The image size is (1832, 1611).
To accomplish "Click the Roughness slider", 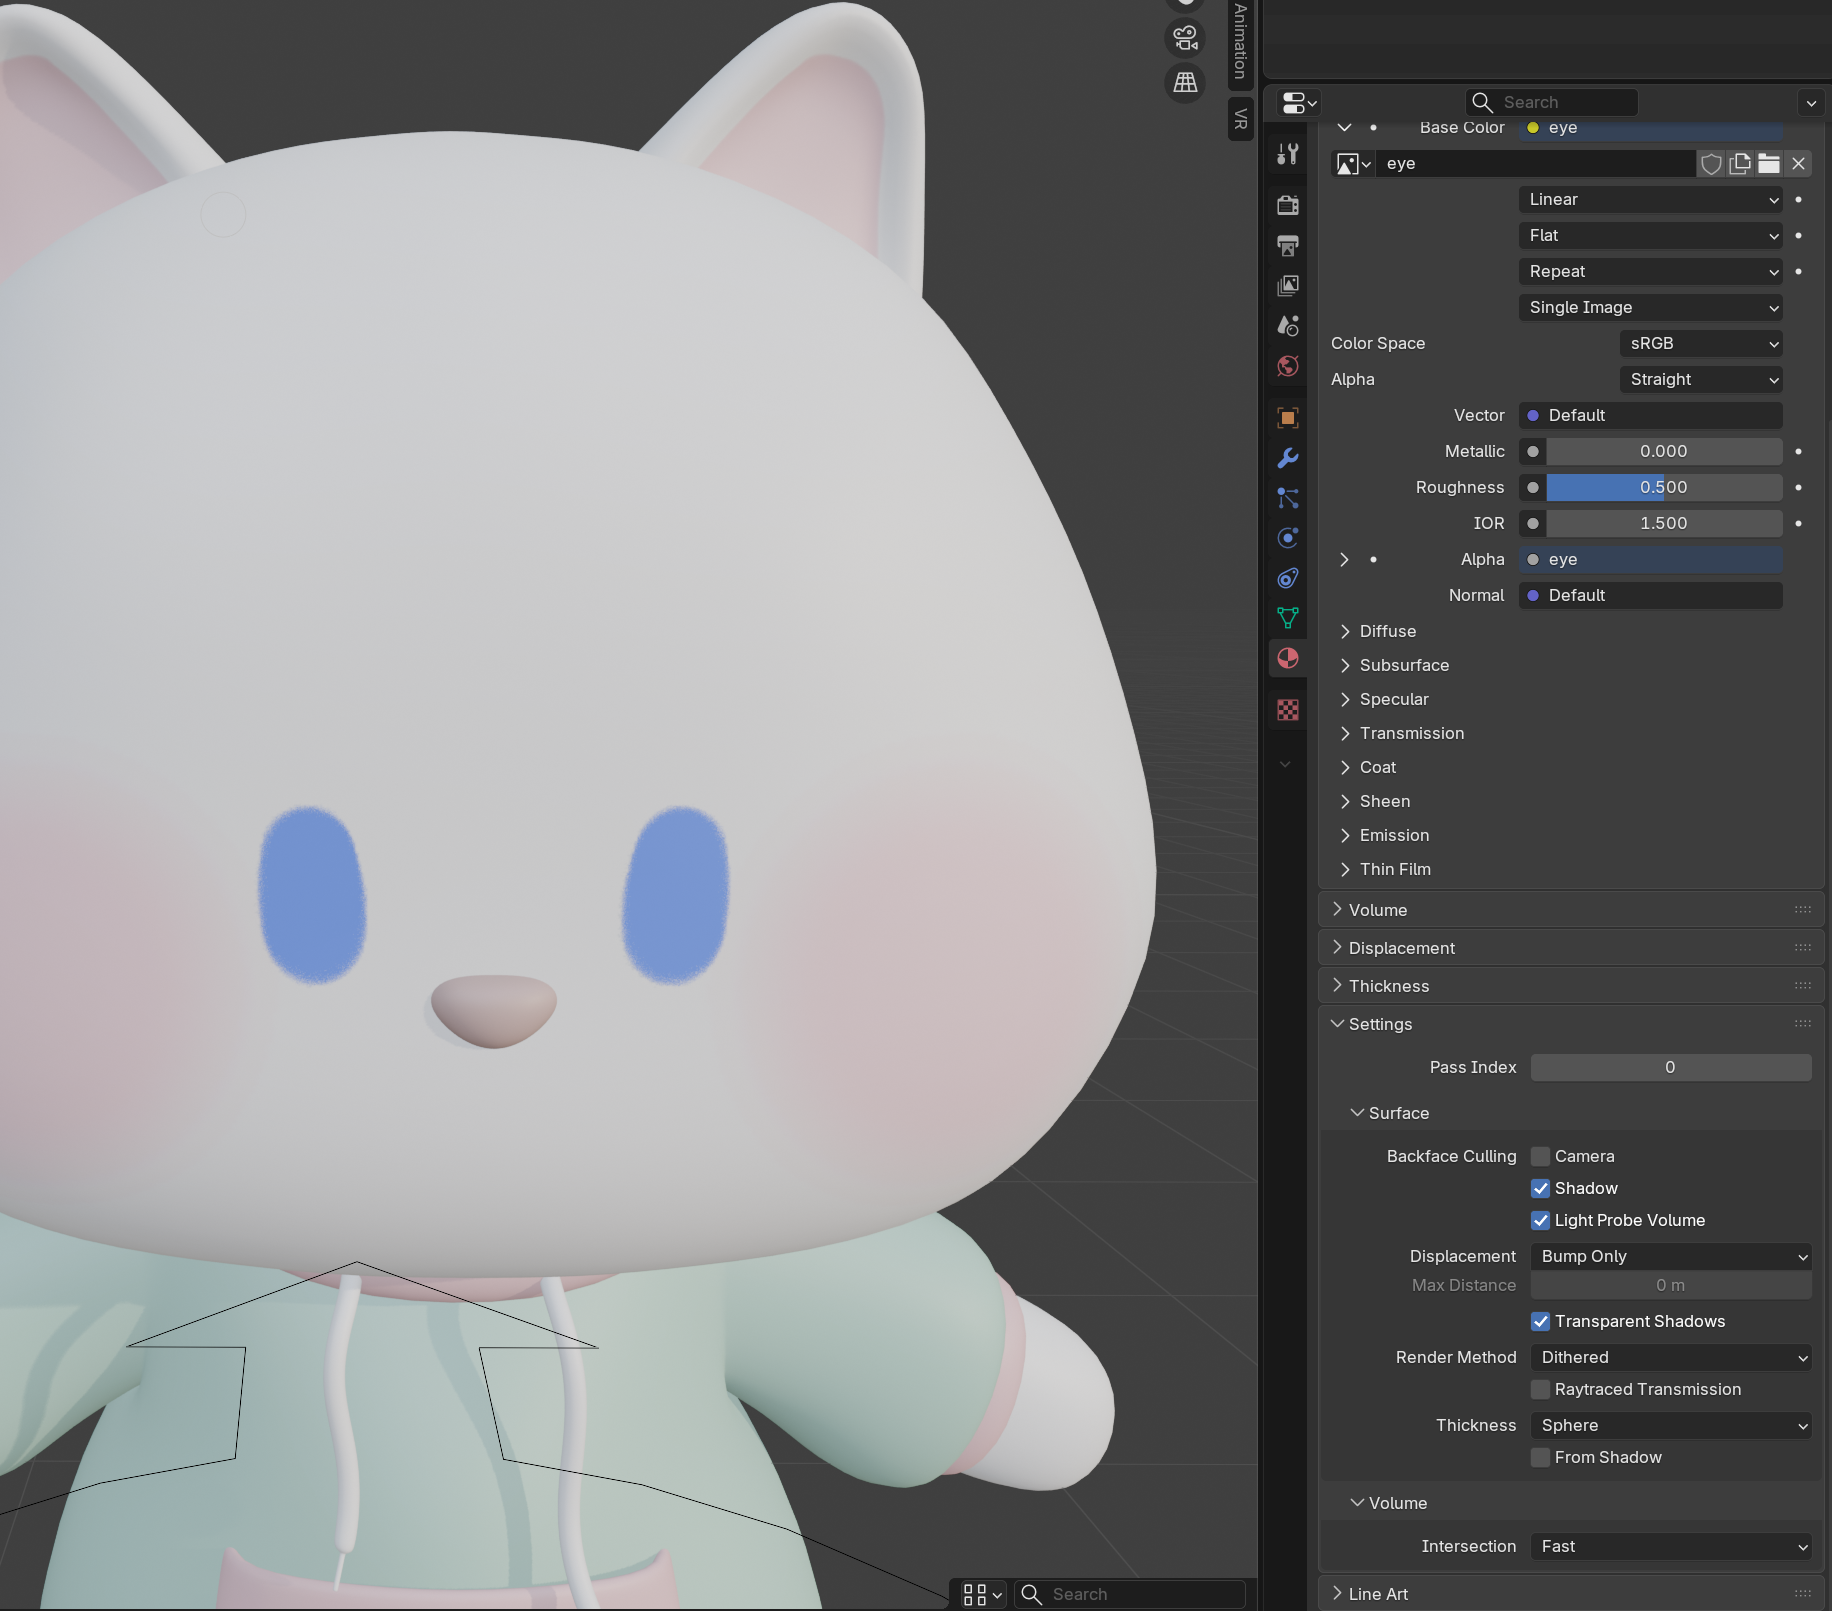I will (x=1663, y=487).
